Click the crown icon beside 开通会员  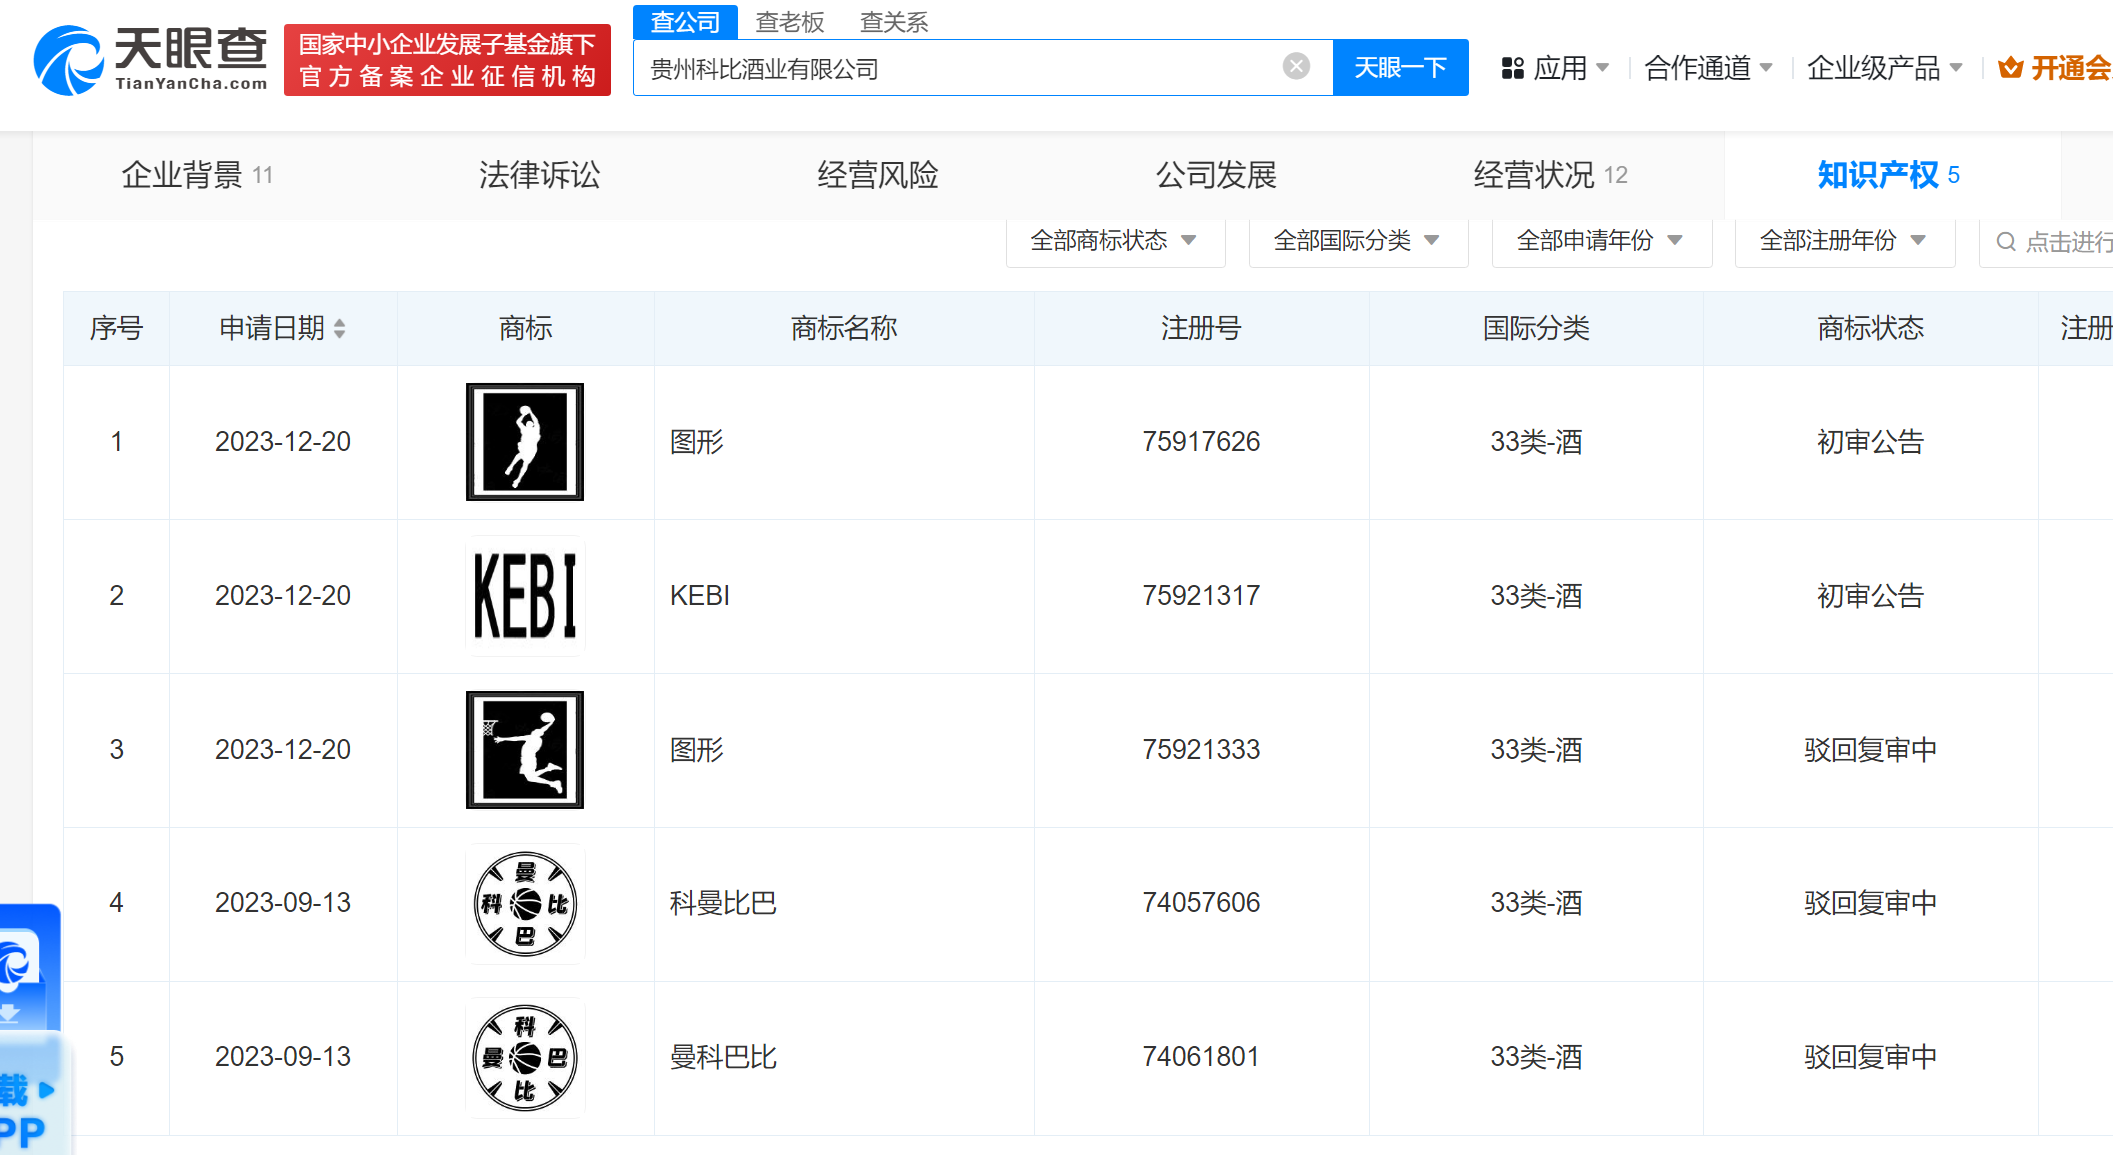(x=2010, y=67)
